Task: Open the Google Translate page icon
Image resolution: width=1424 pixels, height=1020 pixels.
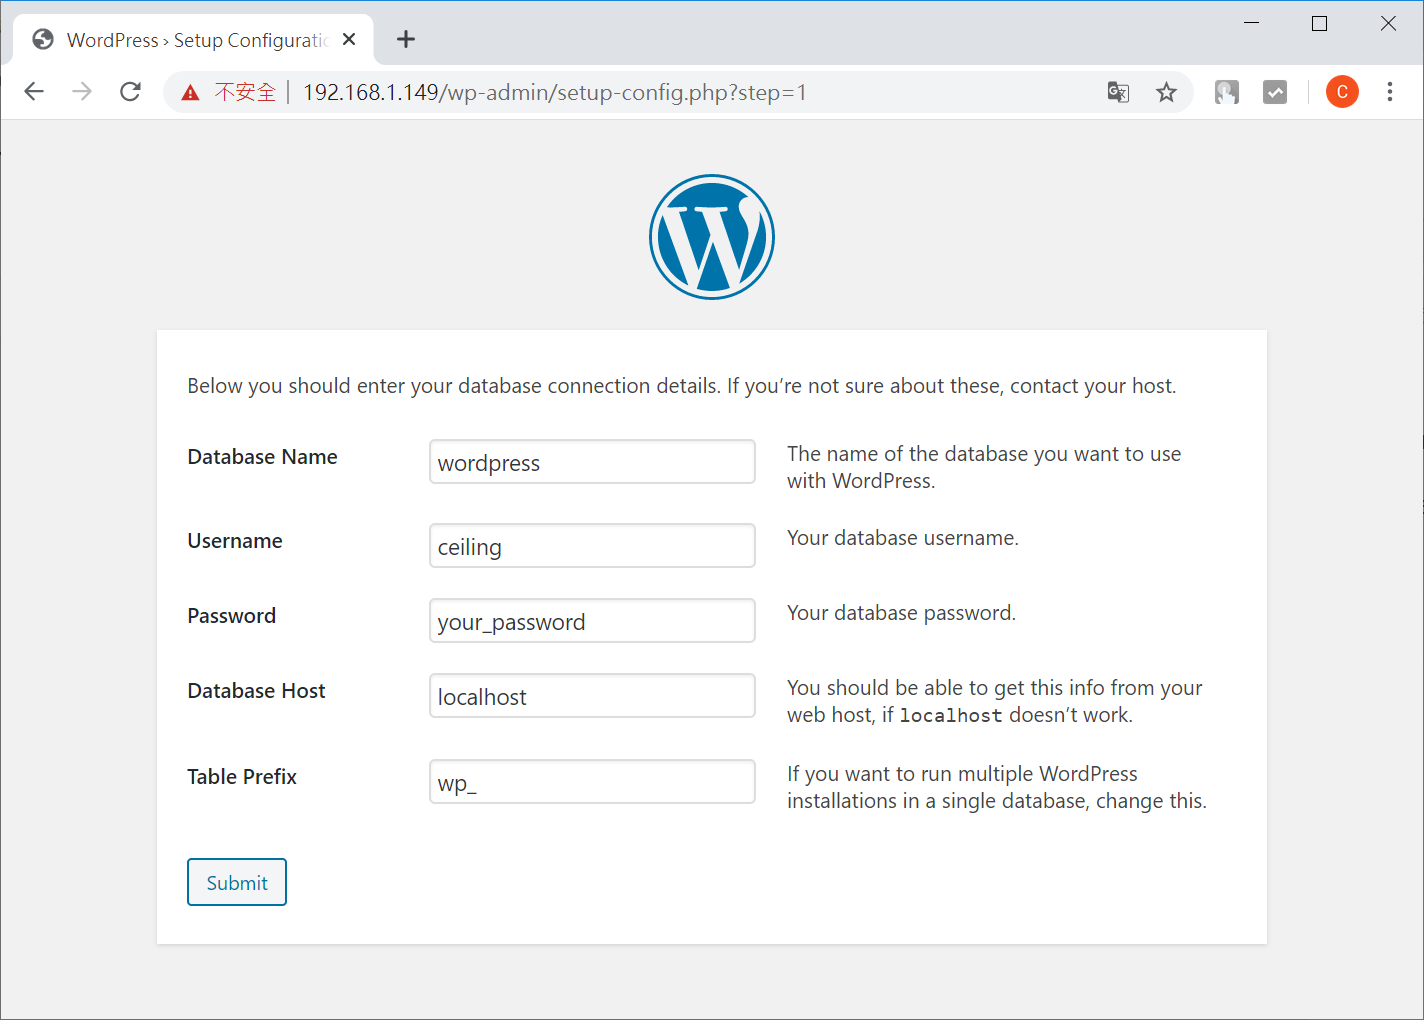Action: point(1118,92)
